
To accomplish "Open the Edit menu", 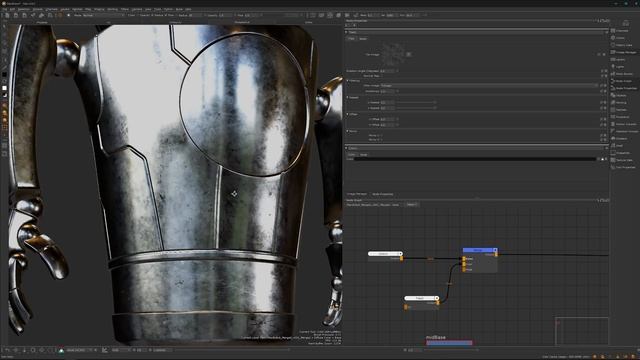I will pyautogui.click(x=12, y=9).
